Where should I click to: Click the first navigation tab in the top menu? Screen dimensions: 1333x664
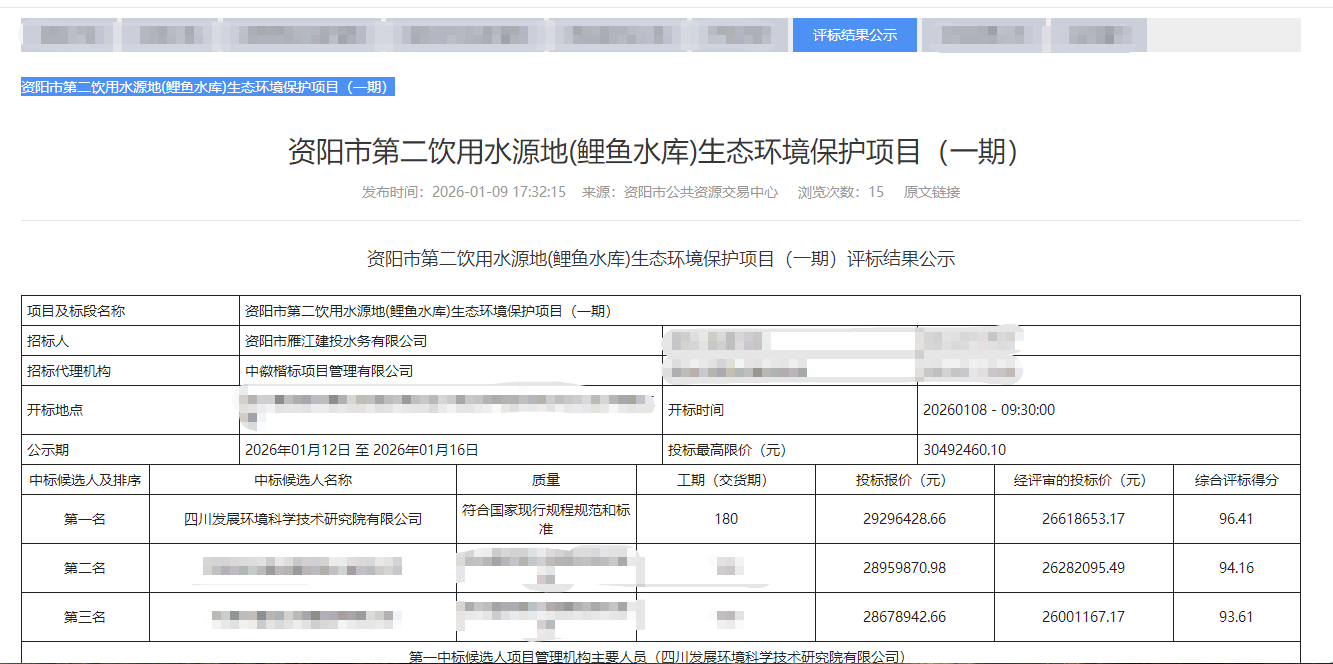point(67,34)
